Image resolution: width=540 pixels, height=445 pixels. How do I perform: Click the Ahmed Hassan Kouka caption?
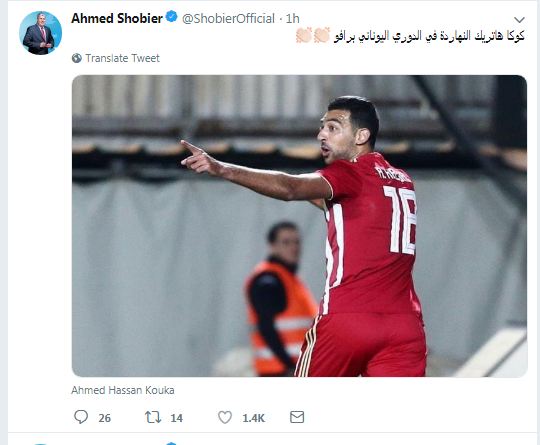123,390
